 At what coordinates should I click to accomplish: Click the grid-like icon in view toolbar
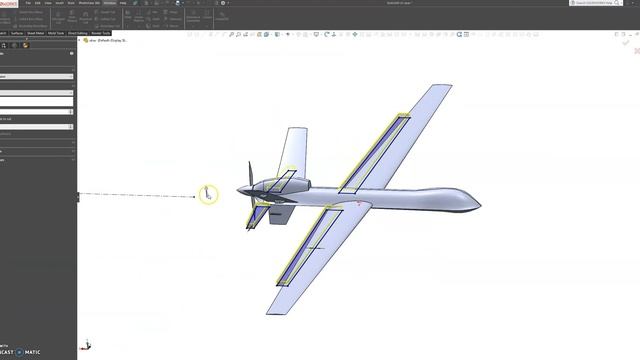click(466, 35)
